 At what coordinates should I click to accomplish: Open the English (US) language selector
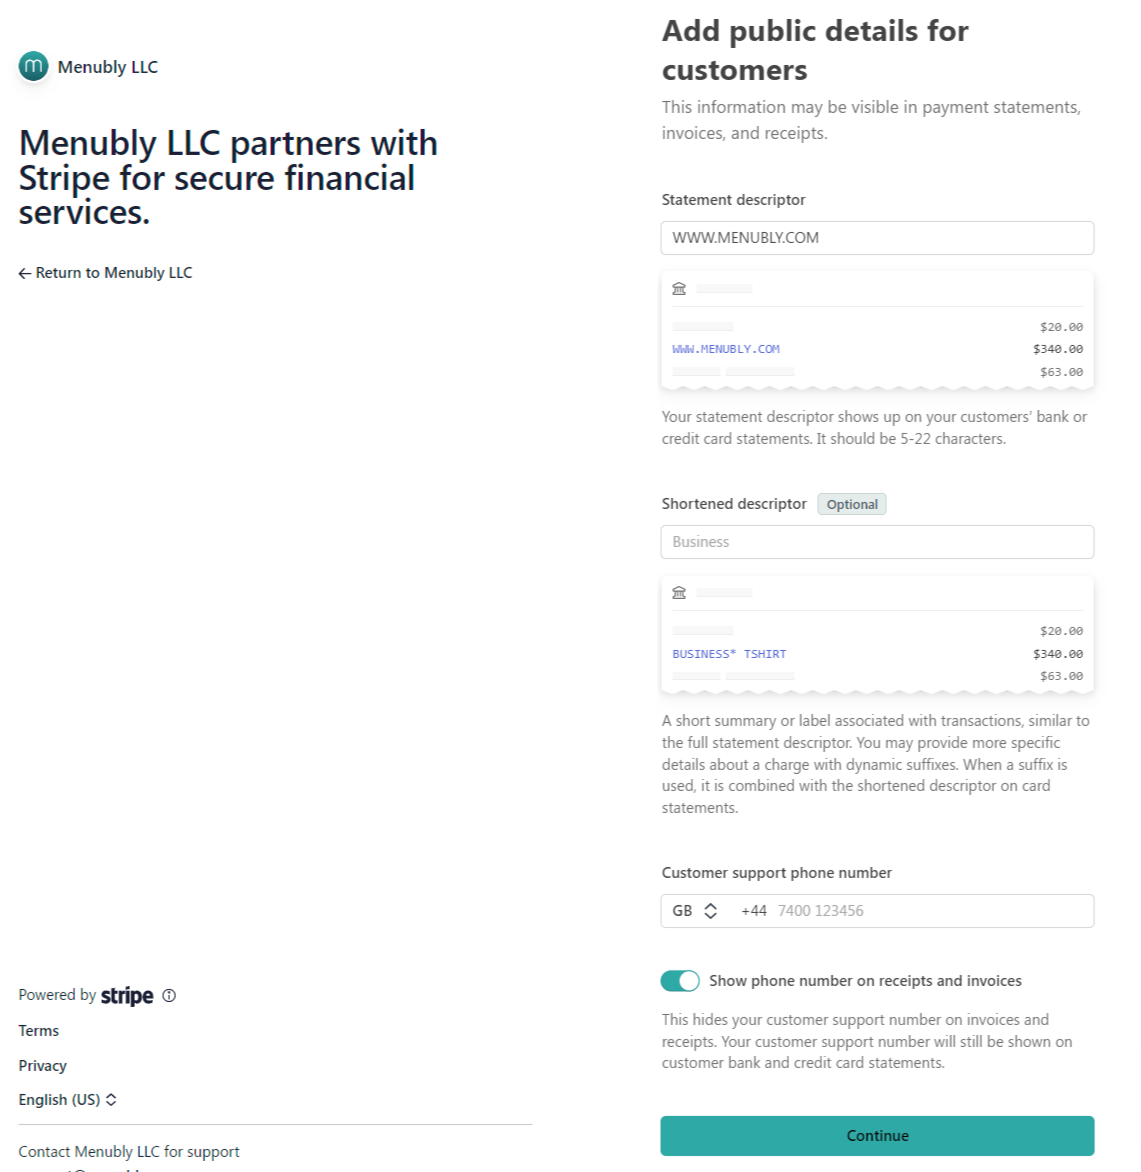(67, 1100)
